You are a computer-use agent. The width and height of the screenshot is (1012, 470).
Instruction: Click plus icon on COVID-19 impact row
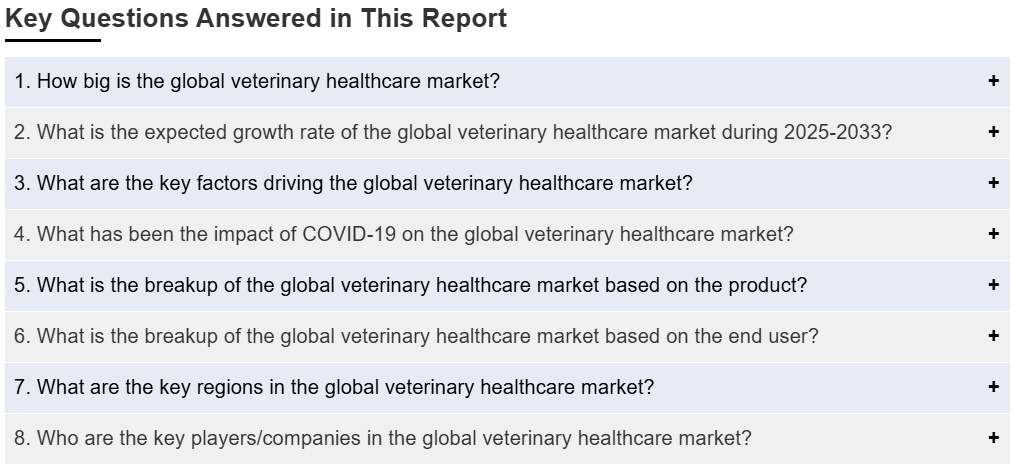993,234
